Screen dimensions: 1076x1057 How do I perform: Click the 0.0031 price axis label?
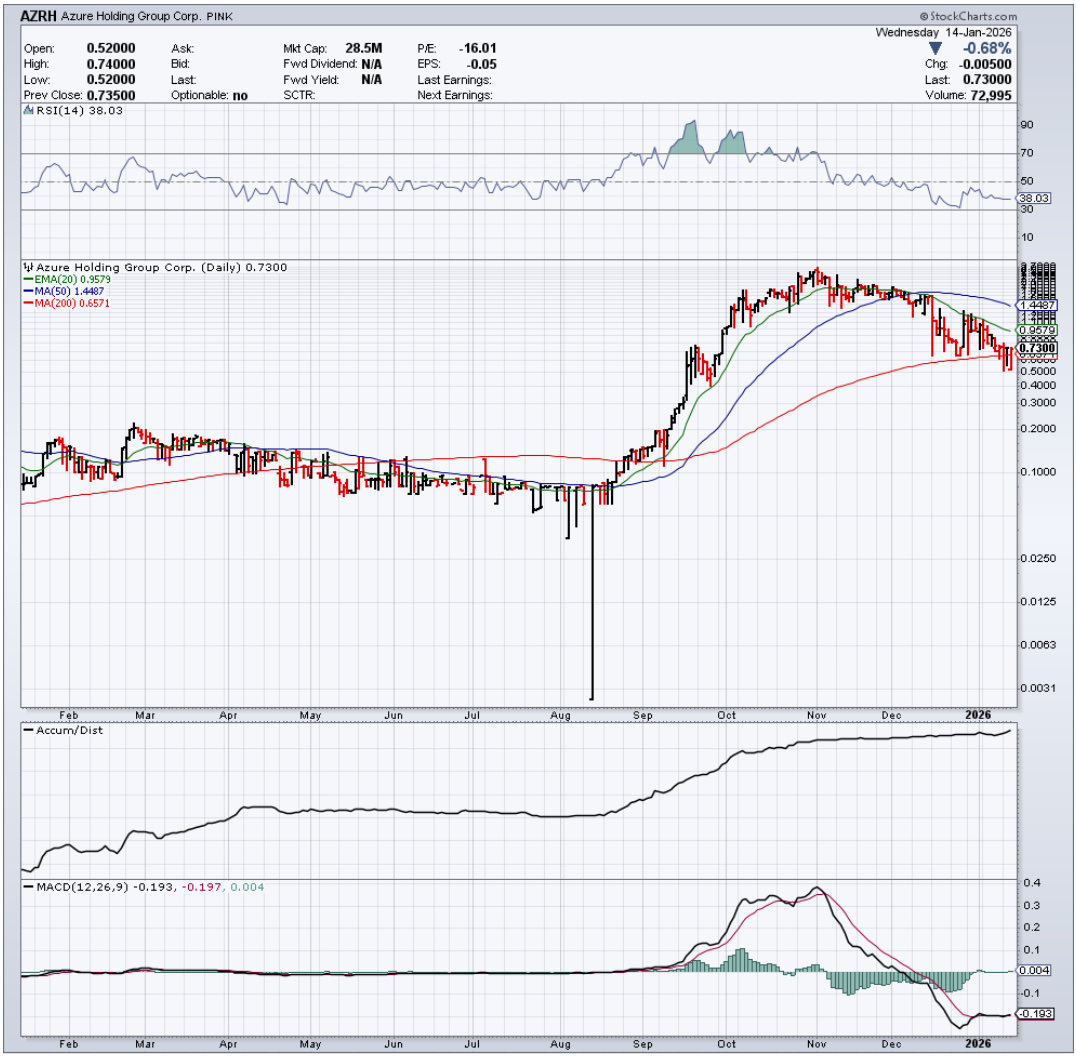coord(1038,688)
